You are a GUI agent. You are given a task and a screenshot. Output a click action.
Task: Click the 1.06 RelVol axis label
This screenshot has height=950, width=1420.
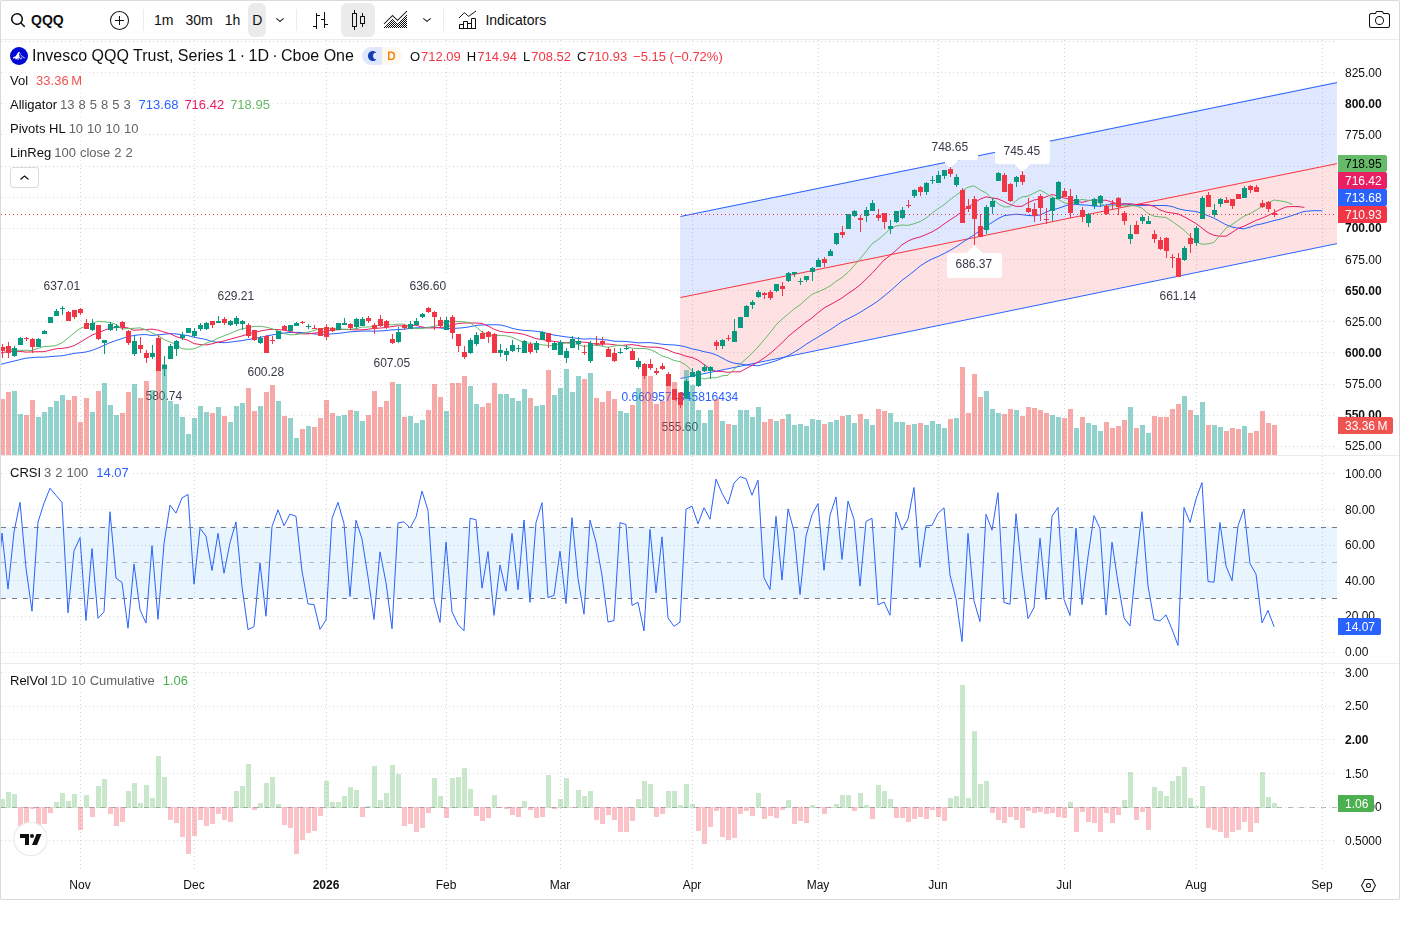(1356, 804)
